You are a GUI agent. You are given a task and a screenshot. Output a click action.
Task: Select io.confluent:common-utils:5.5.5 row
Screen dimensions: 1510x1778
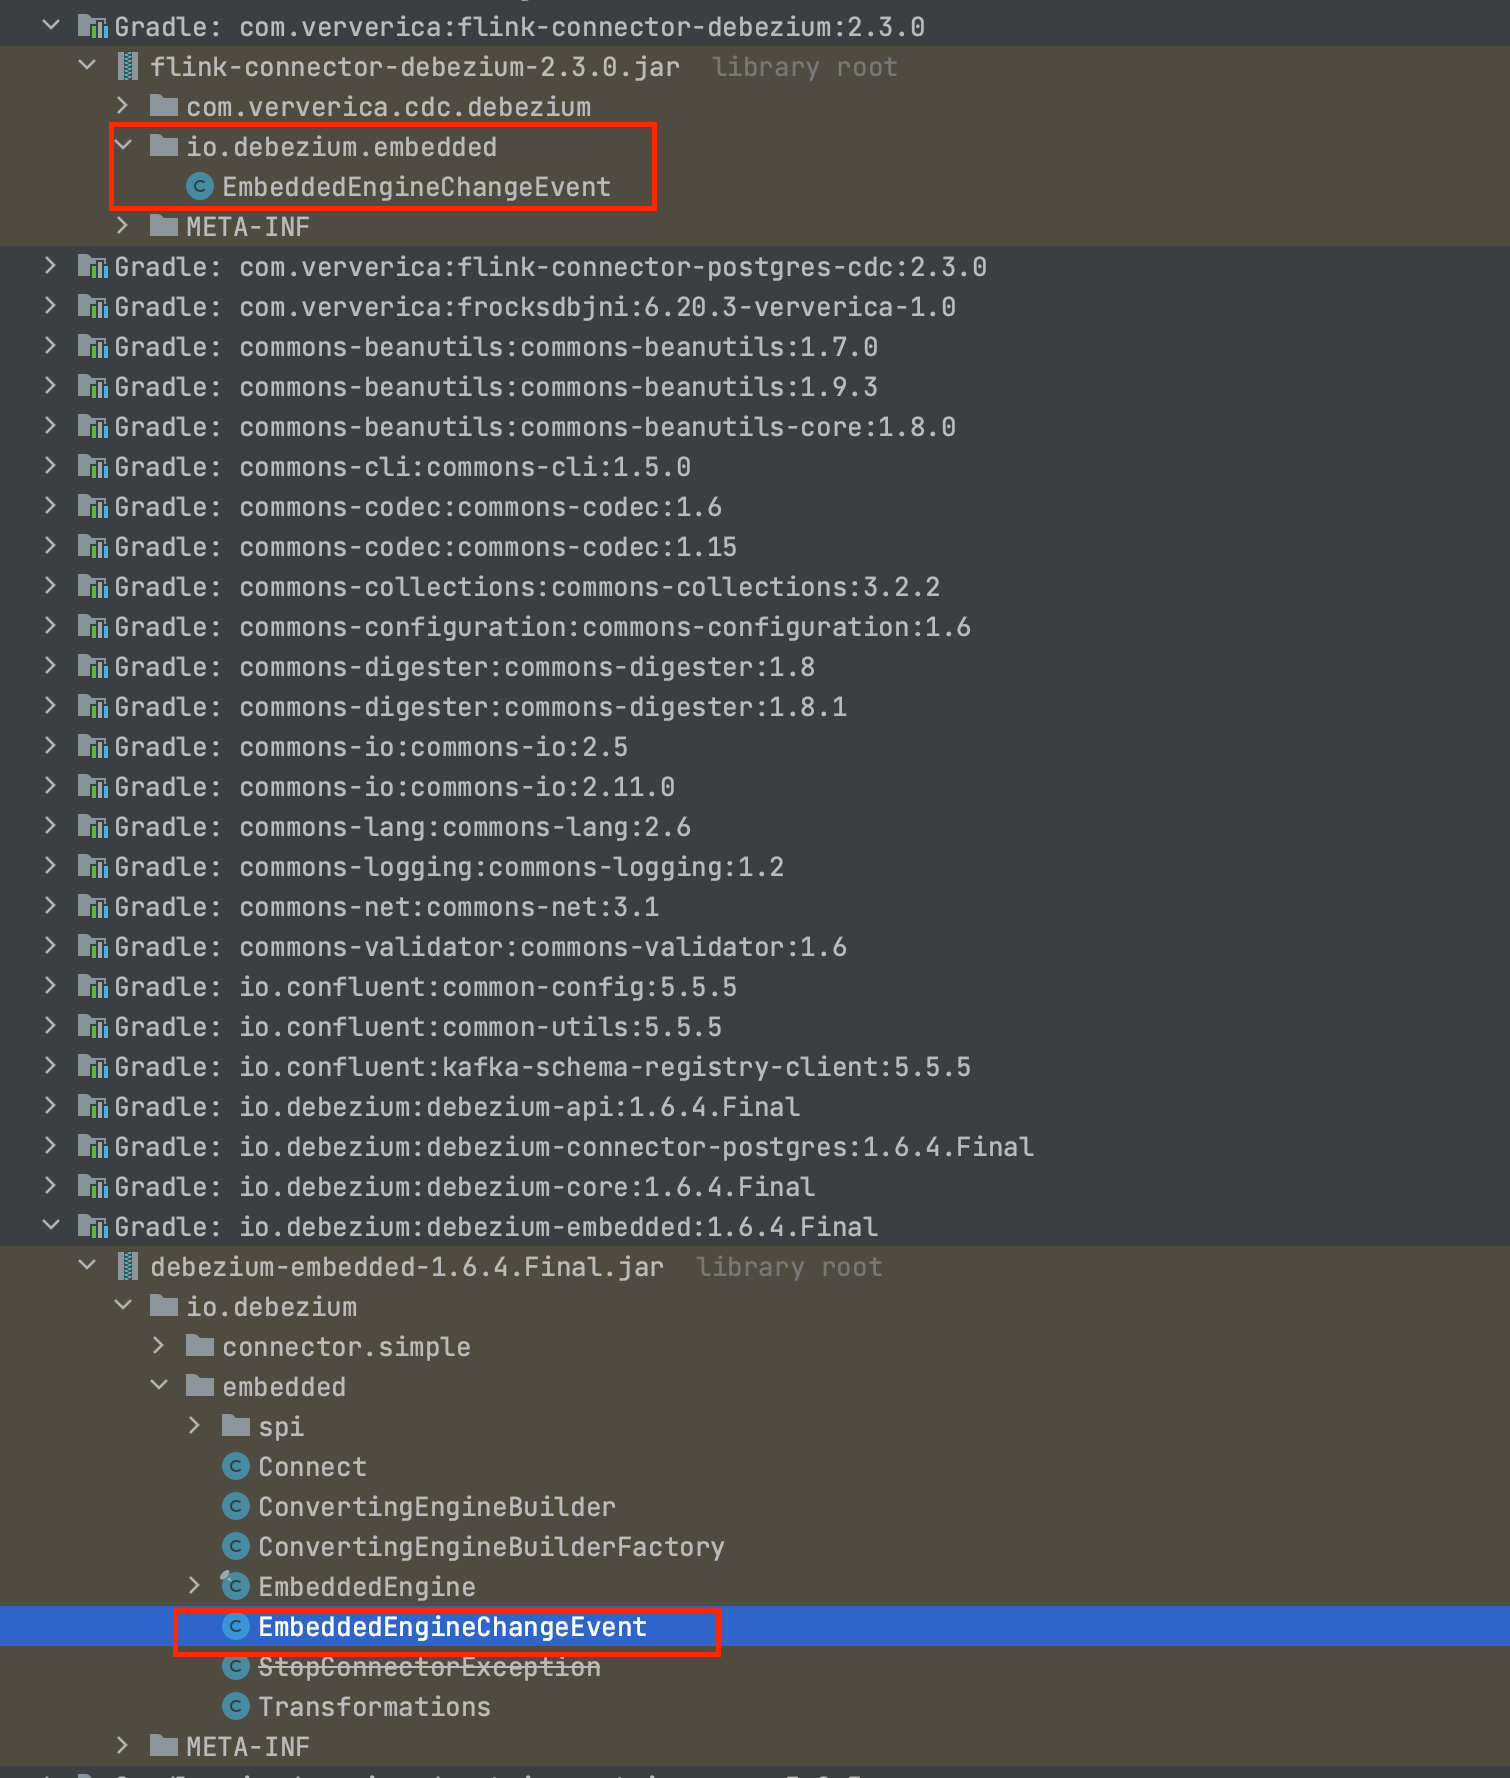pos(755,1026)
